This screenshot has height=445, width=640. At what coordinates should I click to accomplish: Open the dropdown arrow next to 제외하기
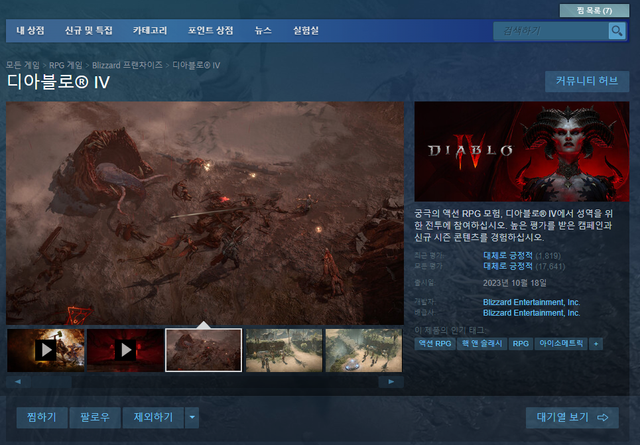coord(192,417)
